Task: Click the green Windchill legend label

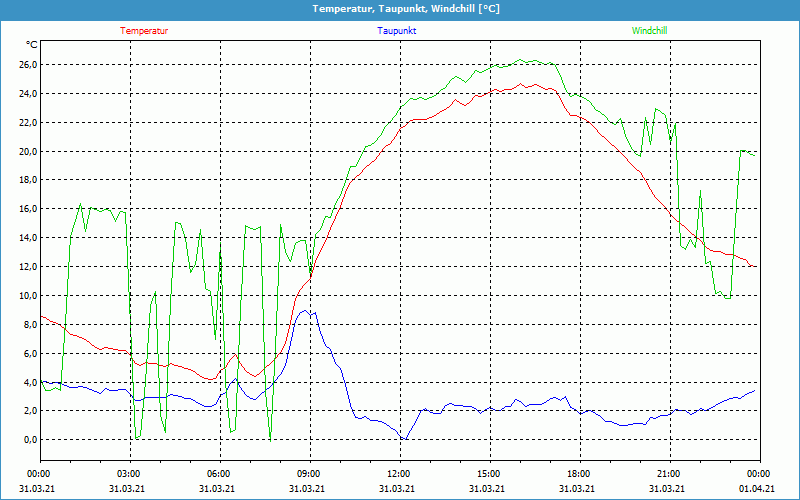Action: [650, 31]
